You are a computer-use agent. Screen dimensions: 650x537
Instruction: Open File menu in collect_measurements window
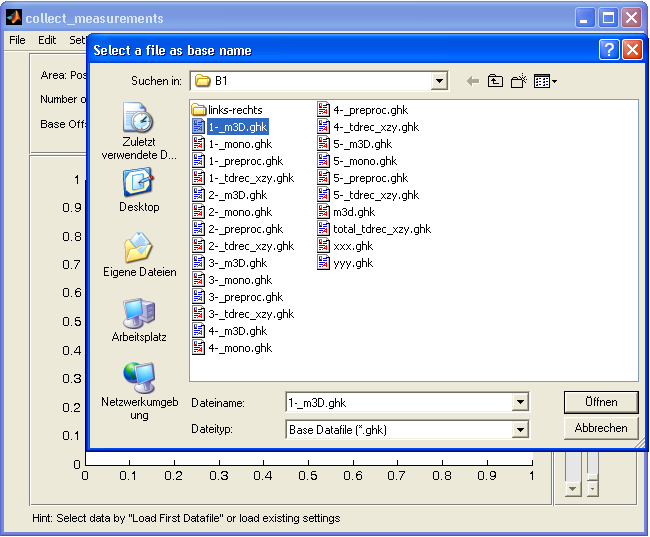[17, 40]
